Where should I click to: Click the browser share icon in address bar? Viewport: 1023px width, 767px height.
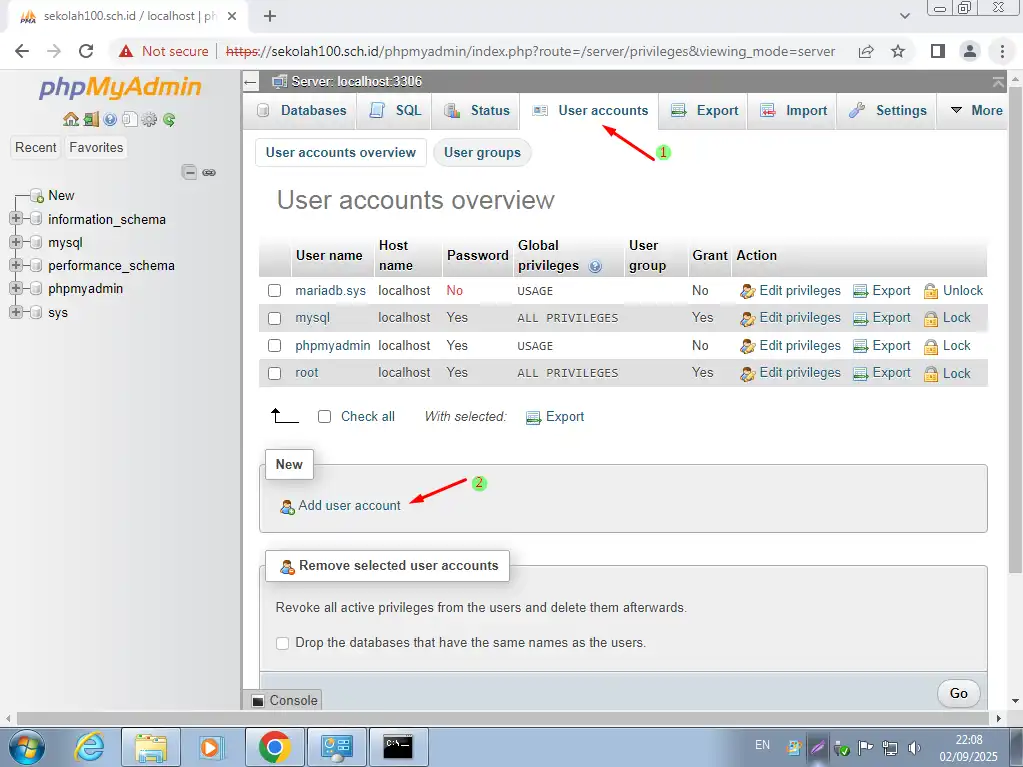click(x=866, y=51)
